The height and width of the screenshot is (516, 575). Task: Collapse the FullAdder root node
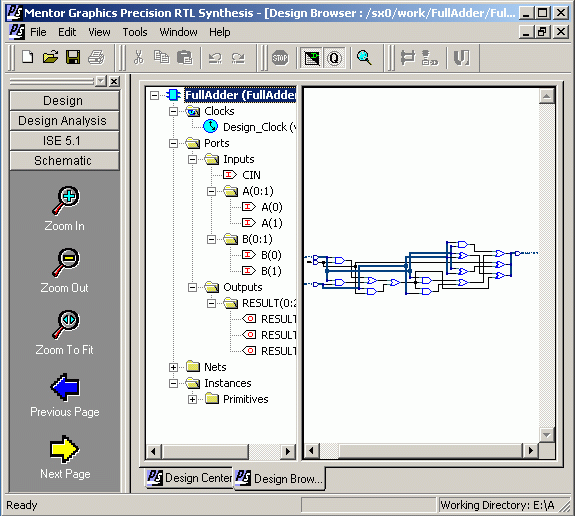pos(154,95)
